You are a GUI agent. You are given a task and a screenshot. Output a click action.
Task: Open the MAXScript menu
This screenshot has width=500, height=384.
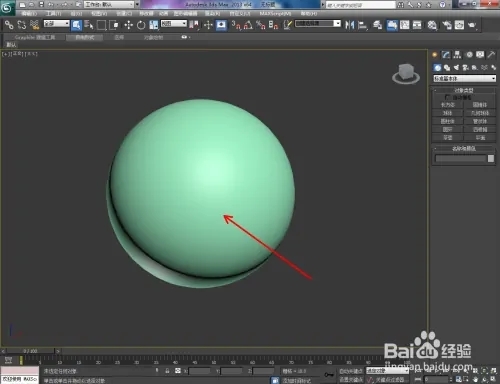[x=275, y=14]
